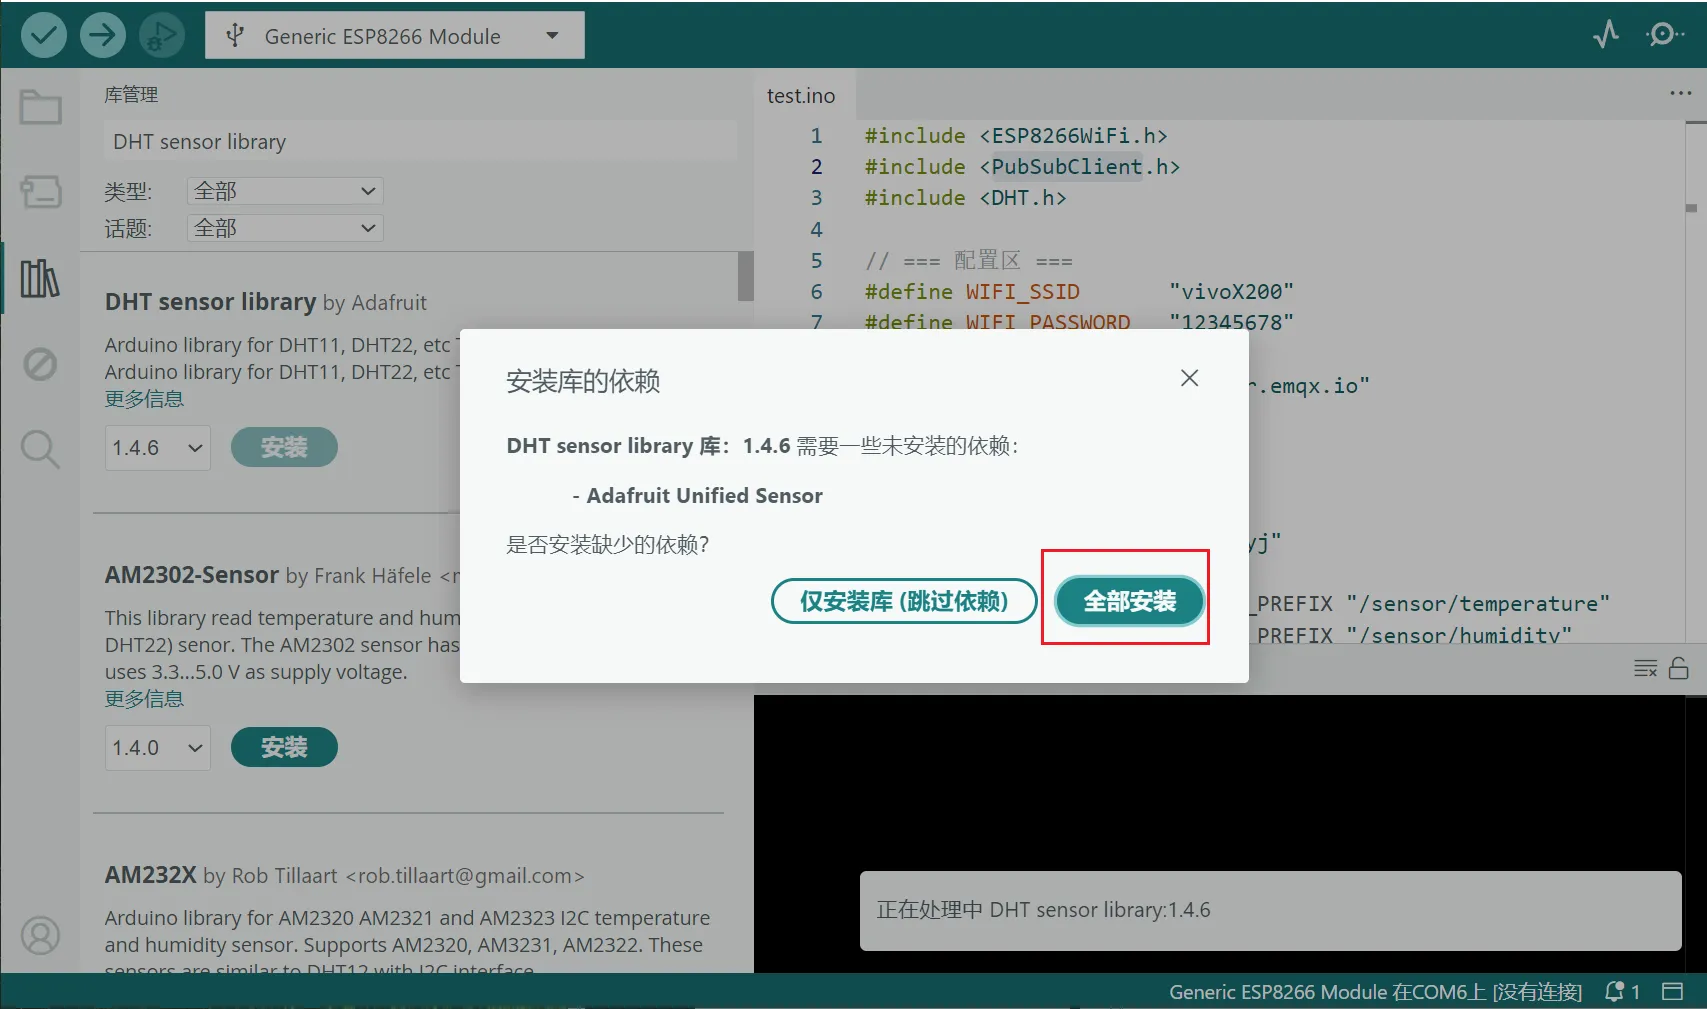
Task: Select the test.ino editor tab
Action: point(801,96)
